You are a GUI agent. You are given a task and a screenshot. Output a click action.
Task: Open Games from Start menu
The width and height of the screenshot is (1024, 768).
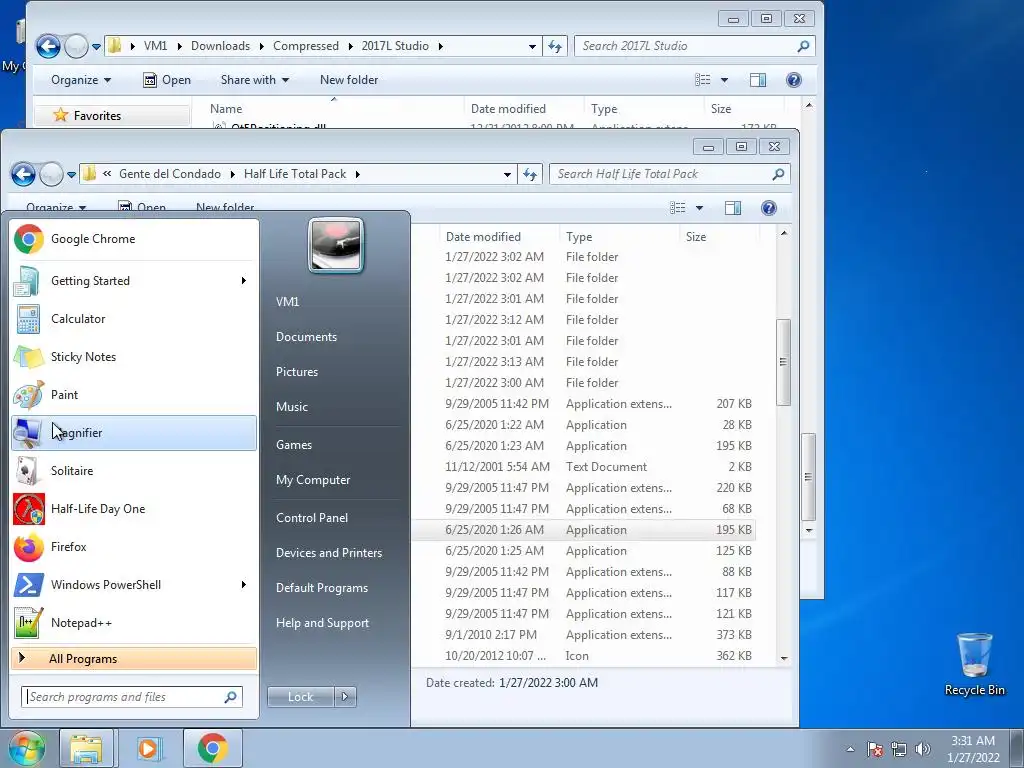coord(293,445)
